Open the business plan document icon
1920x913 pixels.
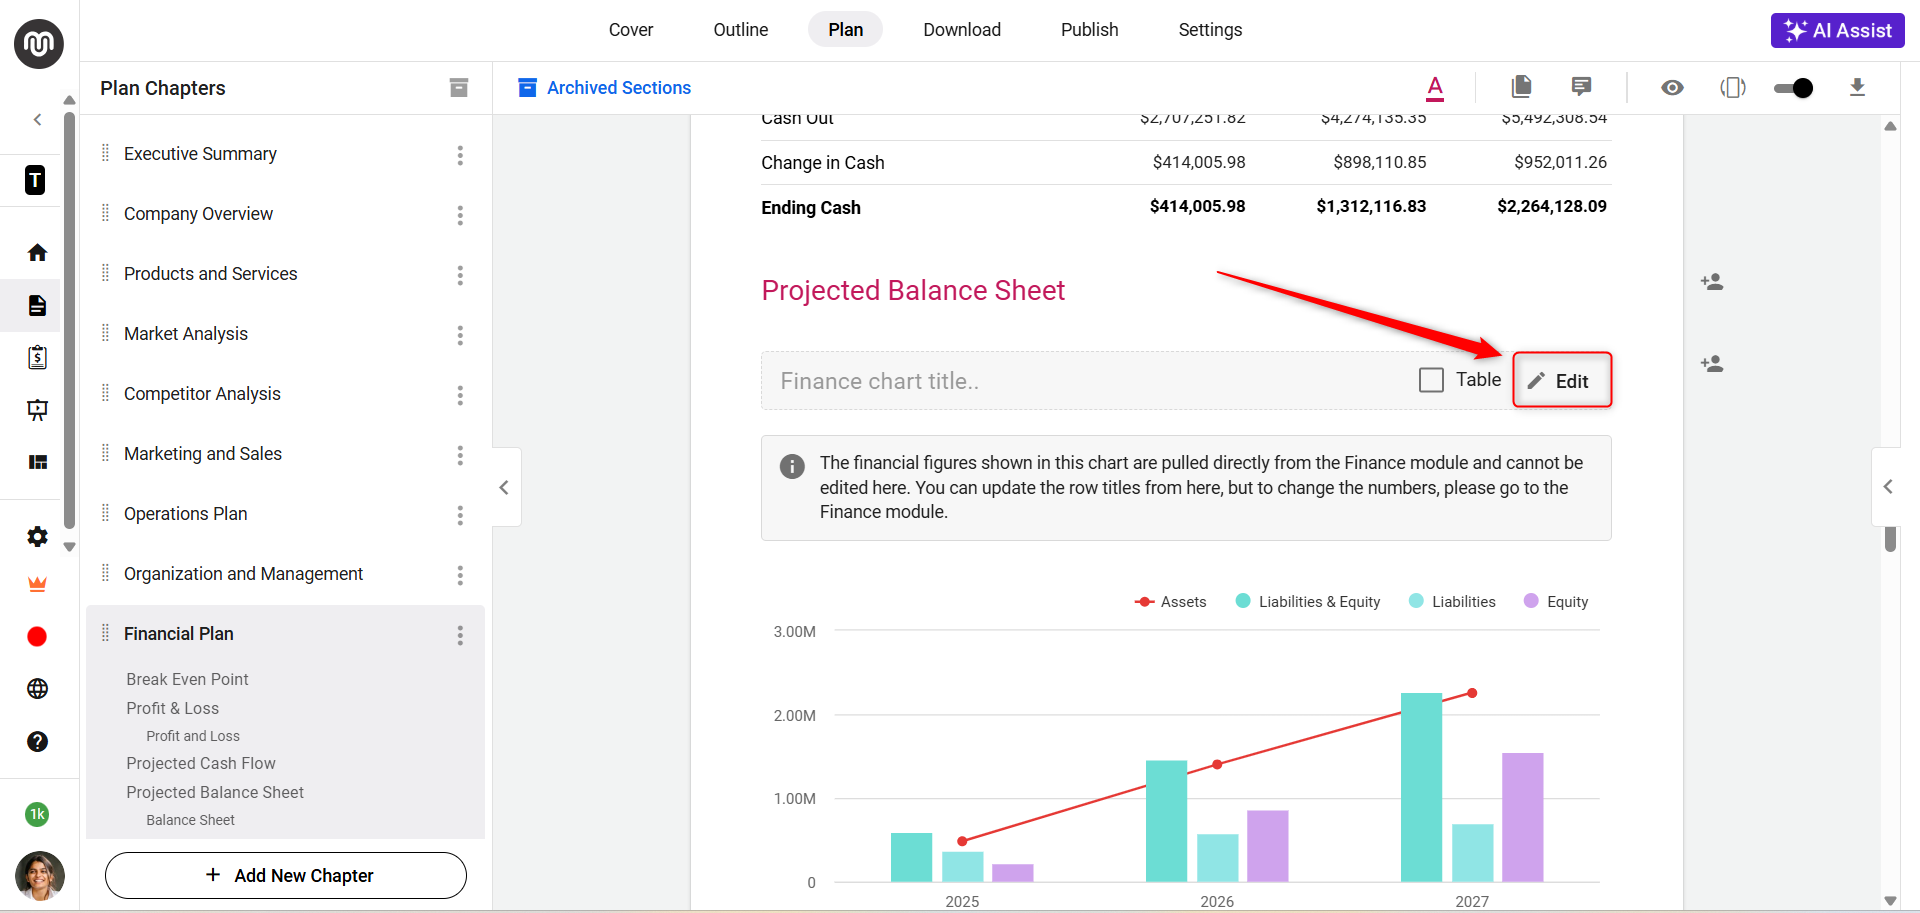click(x=37, y=305)
